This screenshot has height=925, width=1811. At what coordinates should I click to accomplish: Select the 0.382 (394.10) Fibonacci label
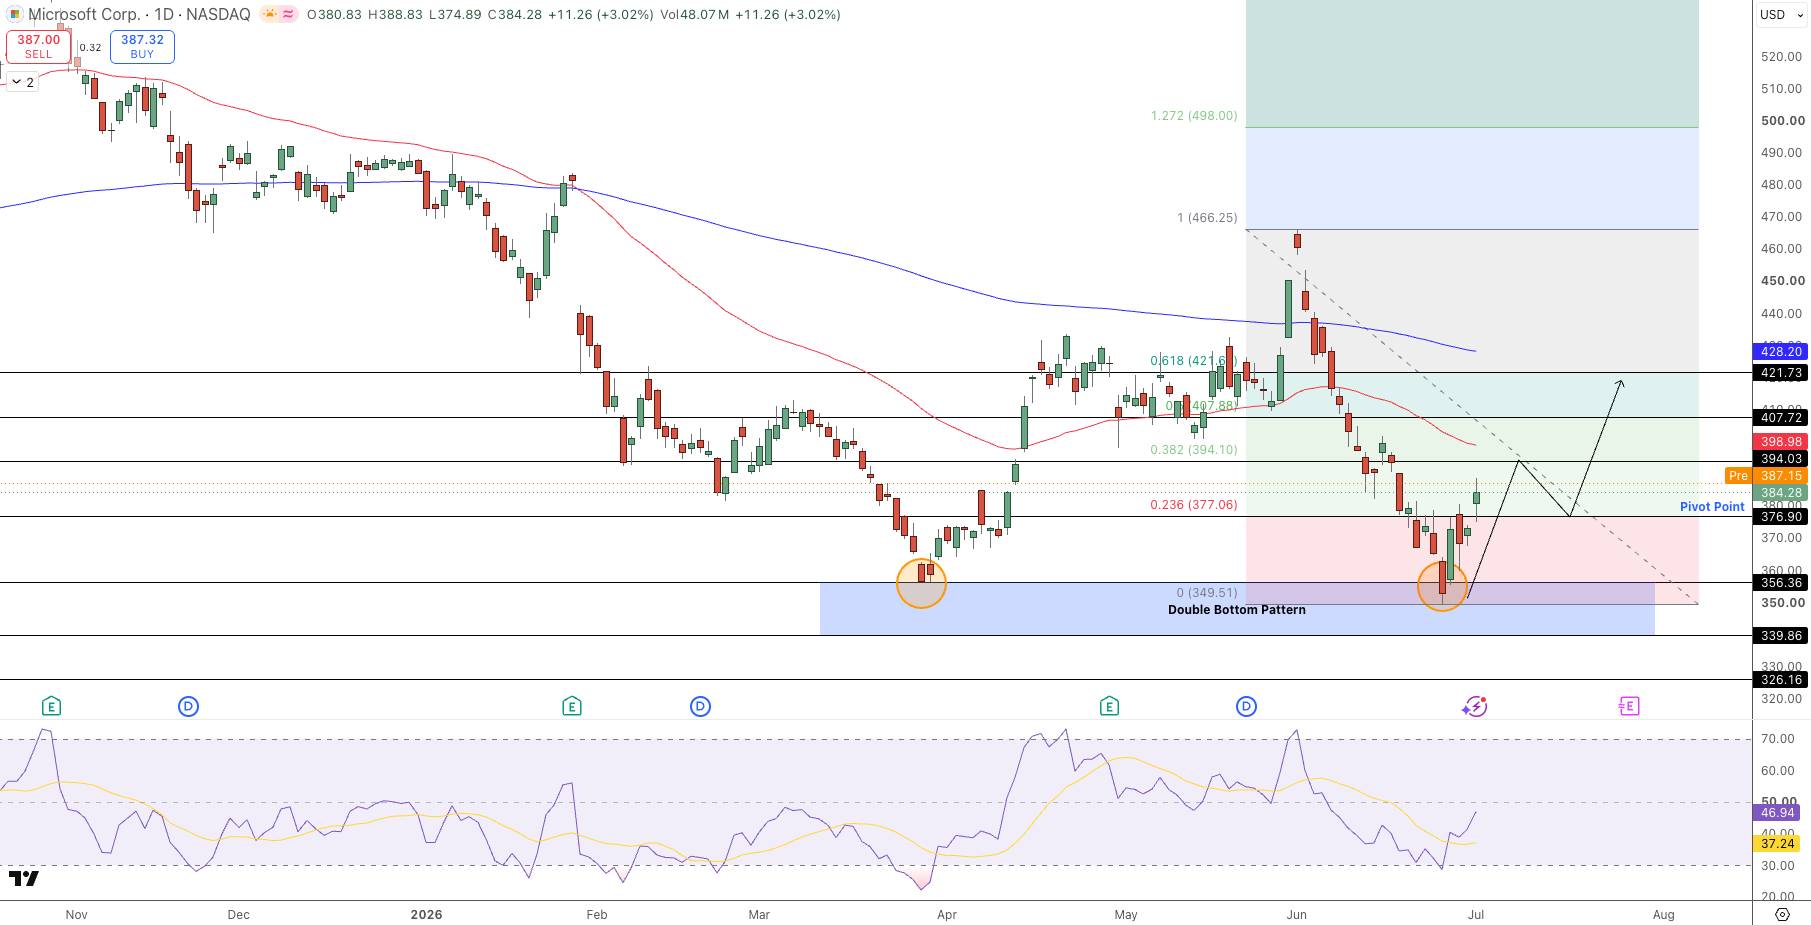[x=1194, y=450]
